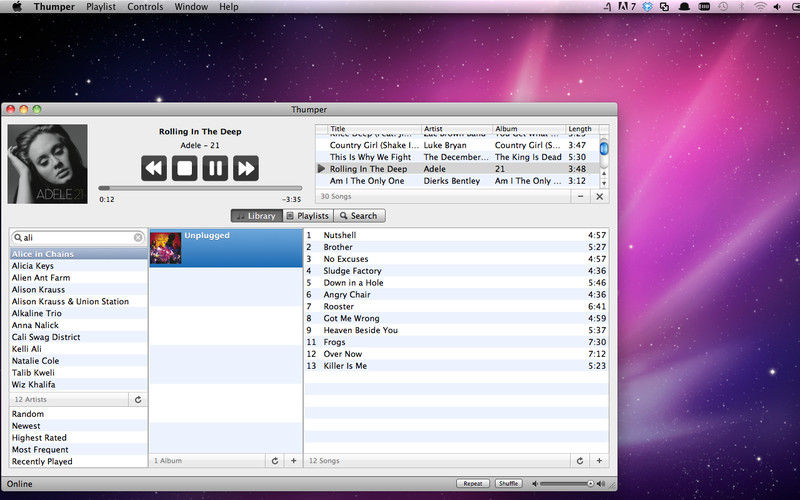Open the Controls menu
The width and height of the screenshot is (800, 500).
145,7
